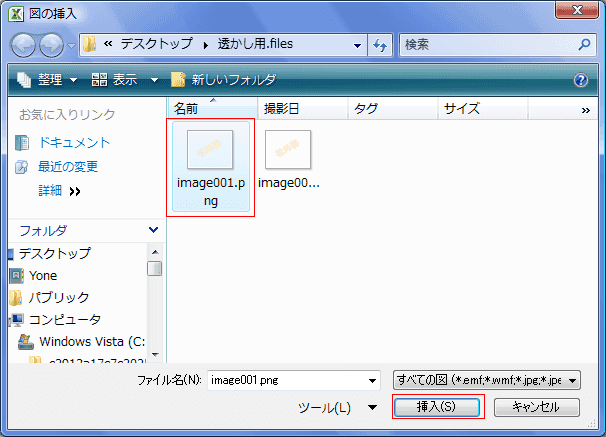Go back with the Back arrow button
Image resolution: width=606 pixels, height=437 pixels.
click(x=23, y=45)
